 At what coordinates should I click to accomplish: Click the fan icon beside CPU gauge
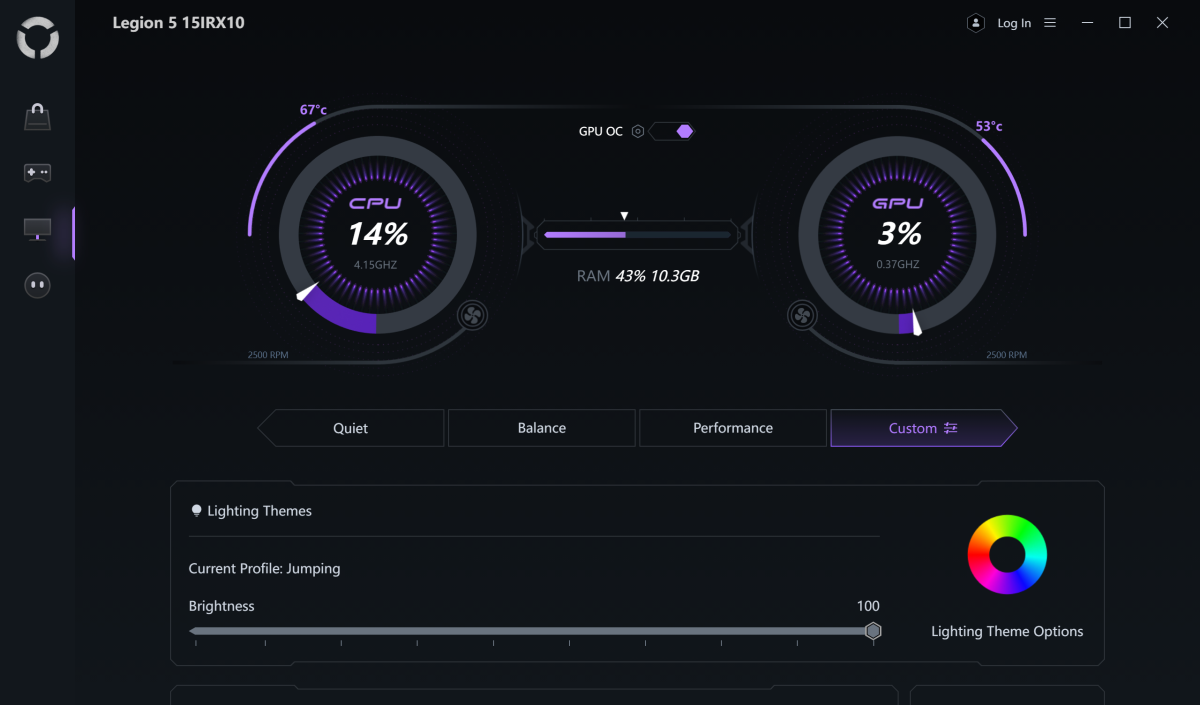(472, 316)
